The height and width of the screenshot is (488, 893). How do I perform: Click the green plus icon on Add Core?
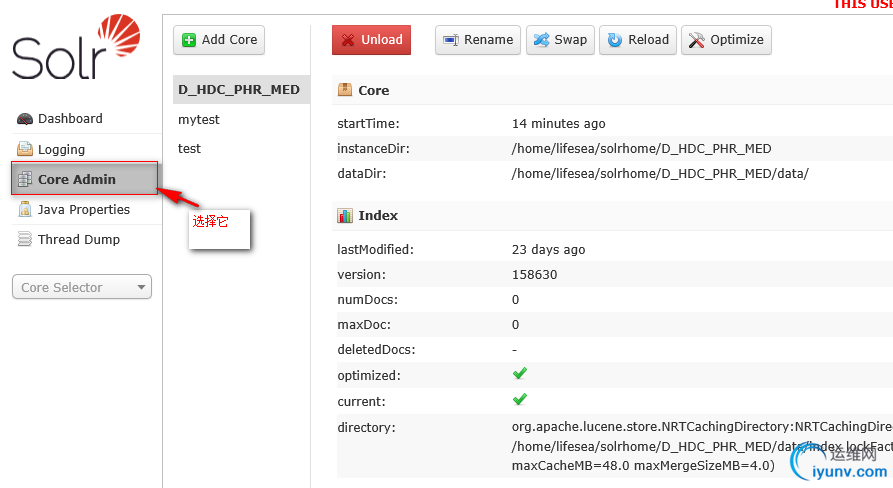pyautogui.click(x=189, y=40)
